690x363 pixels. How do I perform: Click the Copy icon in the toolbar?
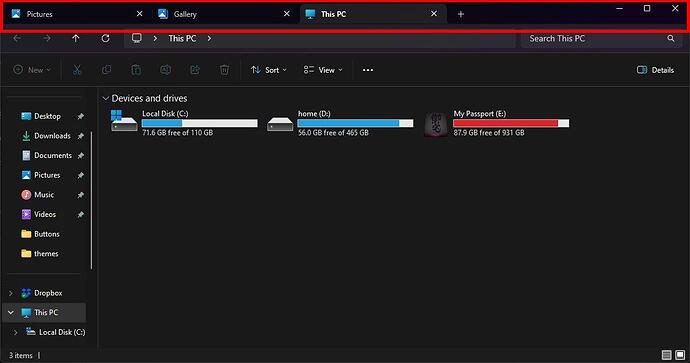point(106,70)
